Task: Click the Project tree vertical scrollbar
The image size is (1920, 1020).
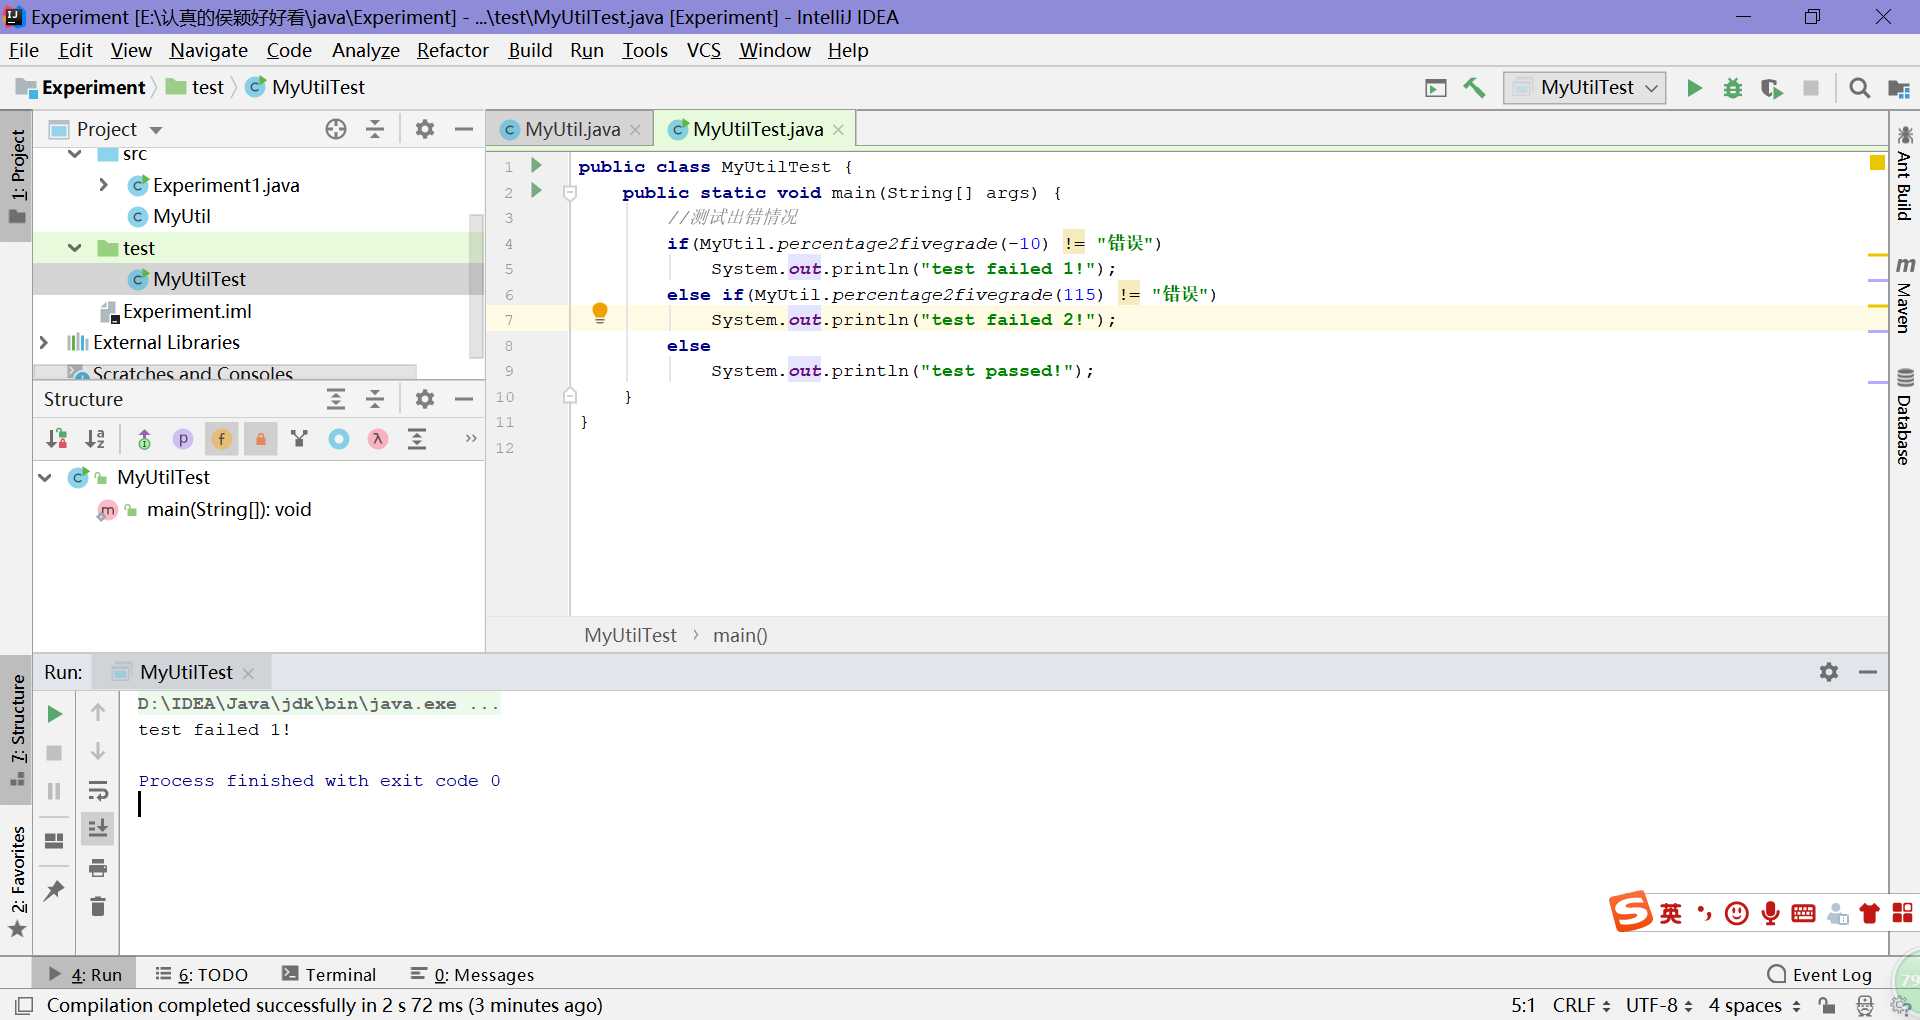Action: point(476,285)
